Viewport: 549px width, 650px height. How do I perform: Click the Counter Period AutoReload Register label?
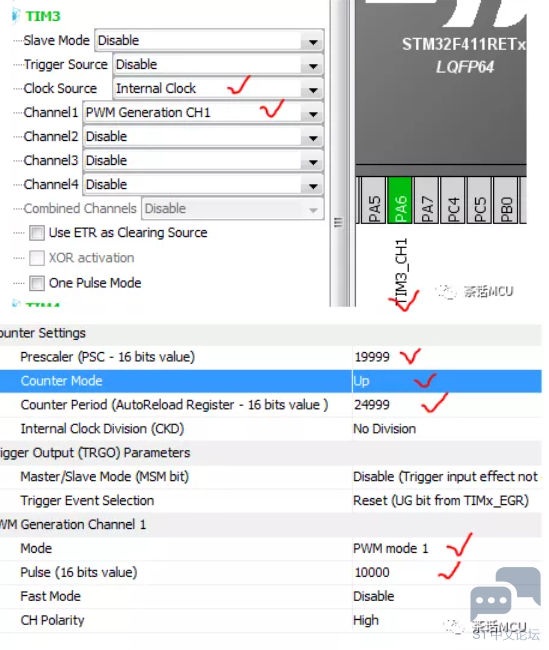pos(174,405)
